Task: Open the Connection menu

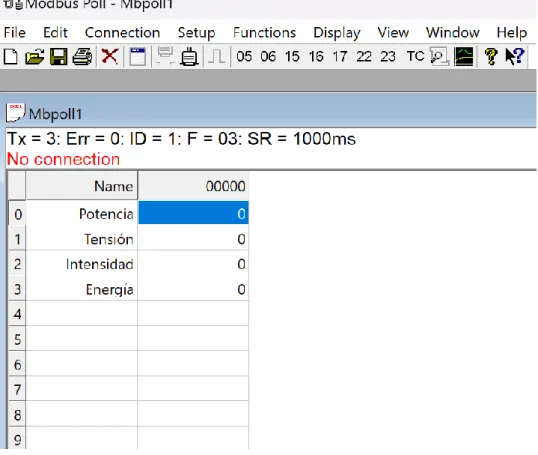Action: 122,33
